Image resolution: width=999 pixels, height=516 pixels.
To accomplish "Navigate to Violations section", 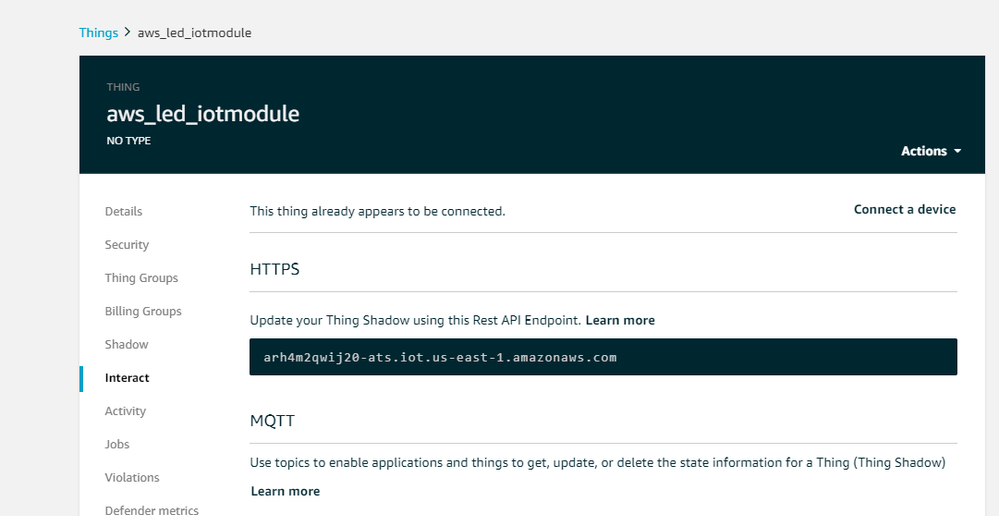I will tap(132, 478).
